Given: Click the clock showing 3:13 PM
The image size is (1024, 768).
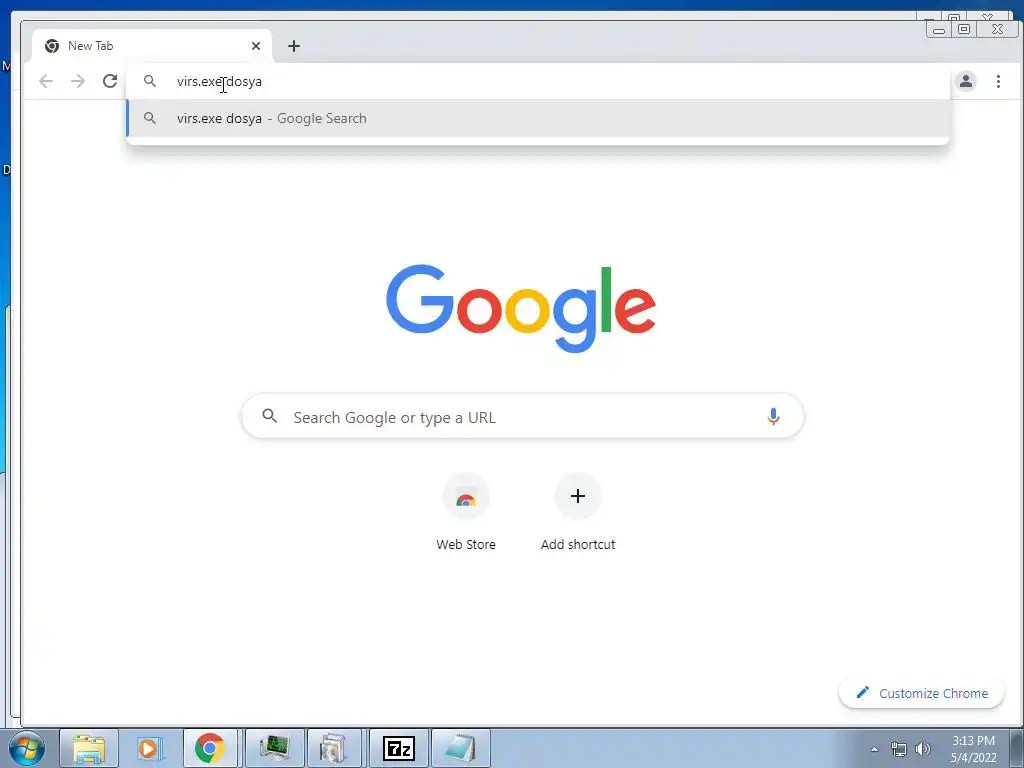Looking at the screenshot, I should pos(973,749).
